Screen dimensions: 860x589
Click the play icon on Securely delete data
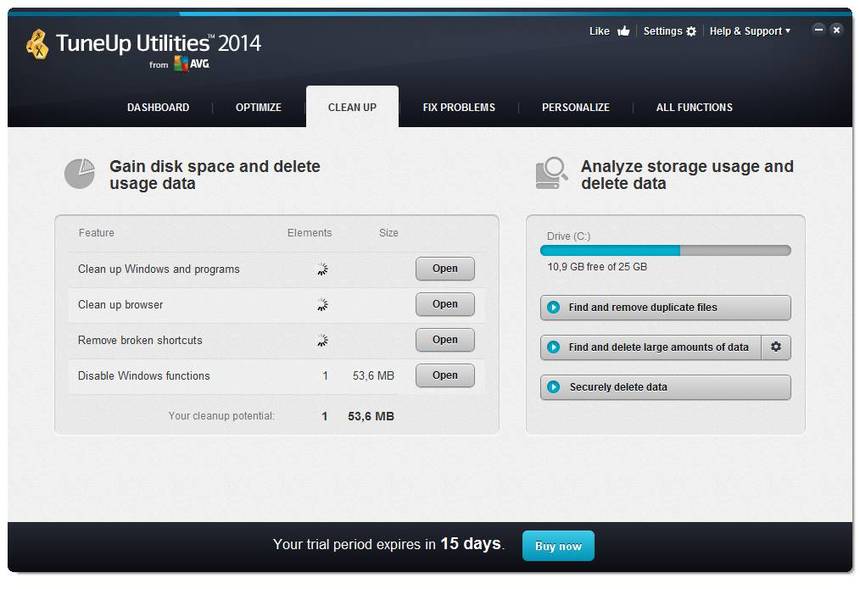[553, 387]
